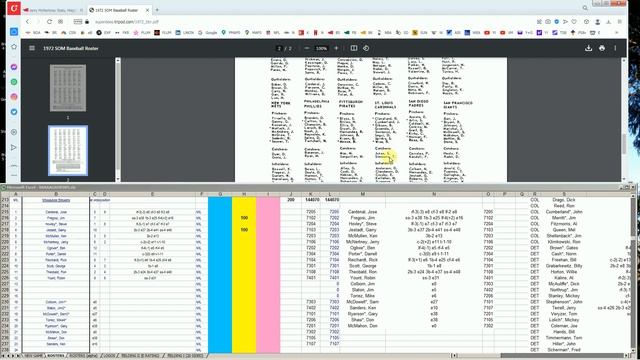Click NEW YORK METS heading in PDF
The image size is (640, 360).
[x=281, y=105]
